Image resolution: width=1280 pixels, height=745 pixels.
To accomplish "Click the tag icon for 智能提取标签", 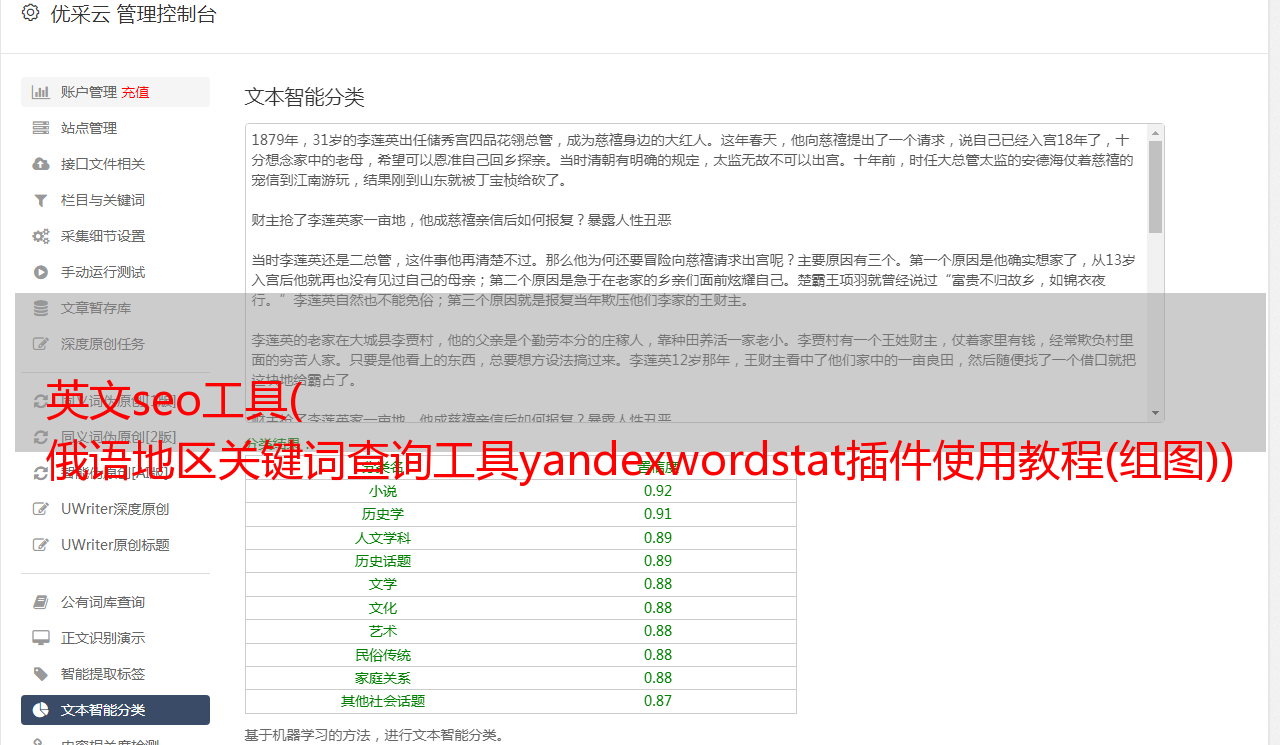I will click(x=41, y=674).
